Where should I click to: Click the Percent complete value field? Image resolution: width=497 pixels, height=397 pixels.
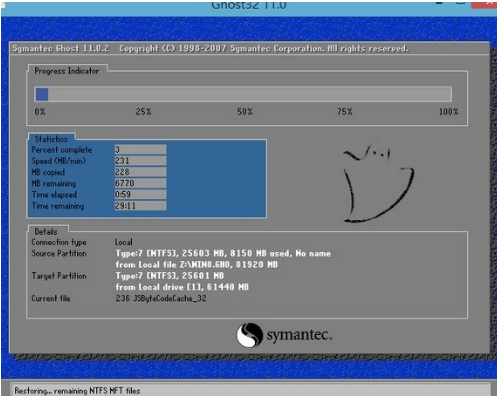(140, 150)
